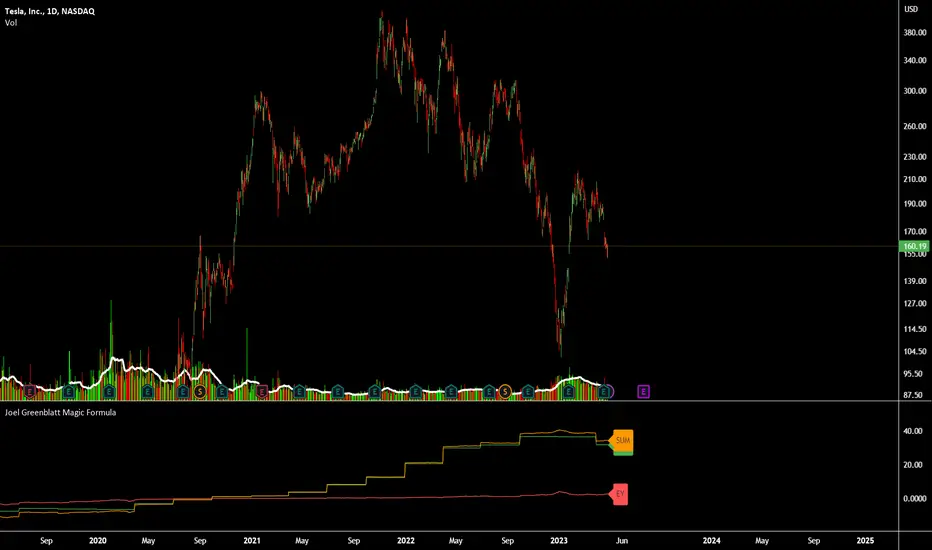Click the 2020 label on time axis
932x550 pixels.
[97, 540]
